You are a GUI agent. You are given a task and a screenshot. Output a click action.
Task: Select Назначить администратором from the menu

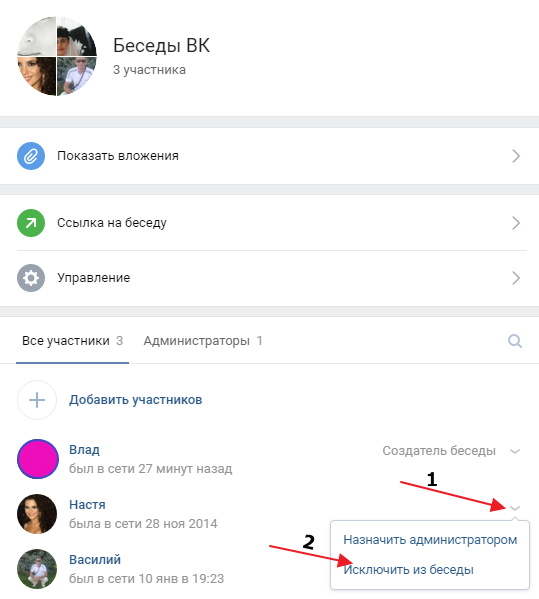(x=430, y=540)
